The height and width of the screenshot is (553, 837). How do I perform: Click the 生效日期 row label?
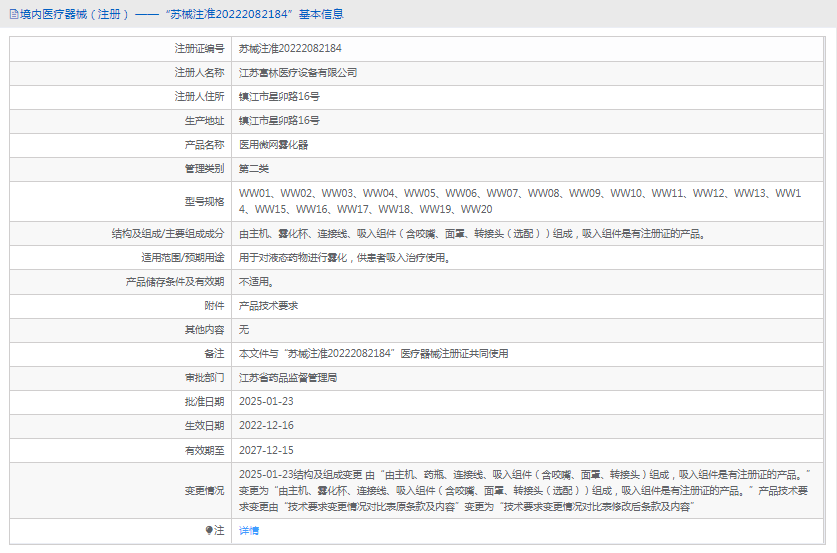(x=204, y=425)
